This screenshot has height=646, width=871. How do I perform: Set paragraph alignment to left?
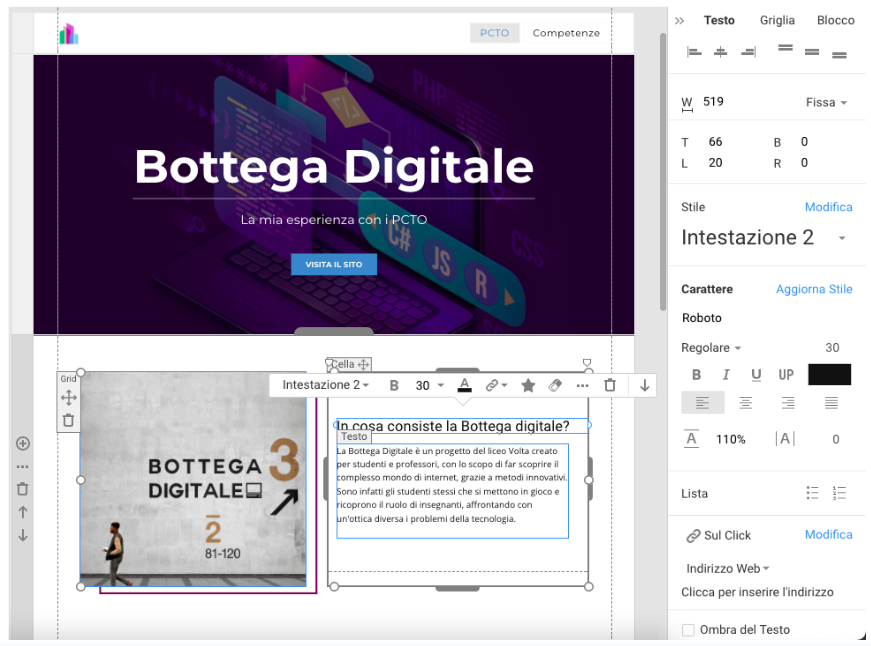pyautogui.click(x=703, y=403)
